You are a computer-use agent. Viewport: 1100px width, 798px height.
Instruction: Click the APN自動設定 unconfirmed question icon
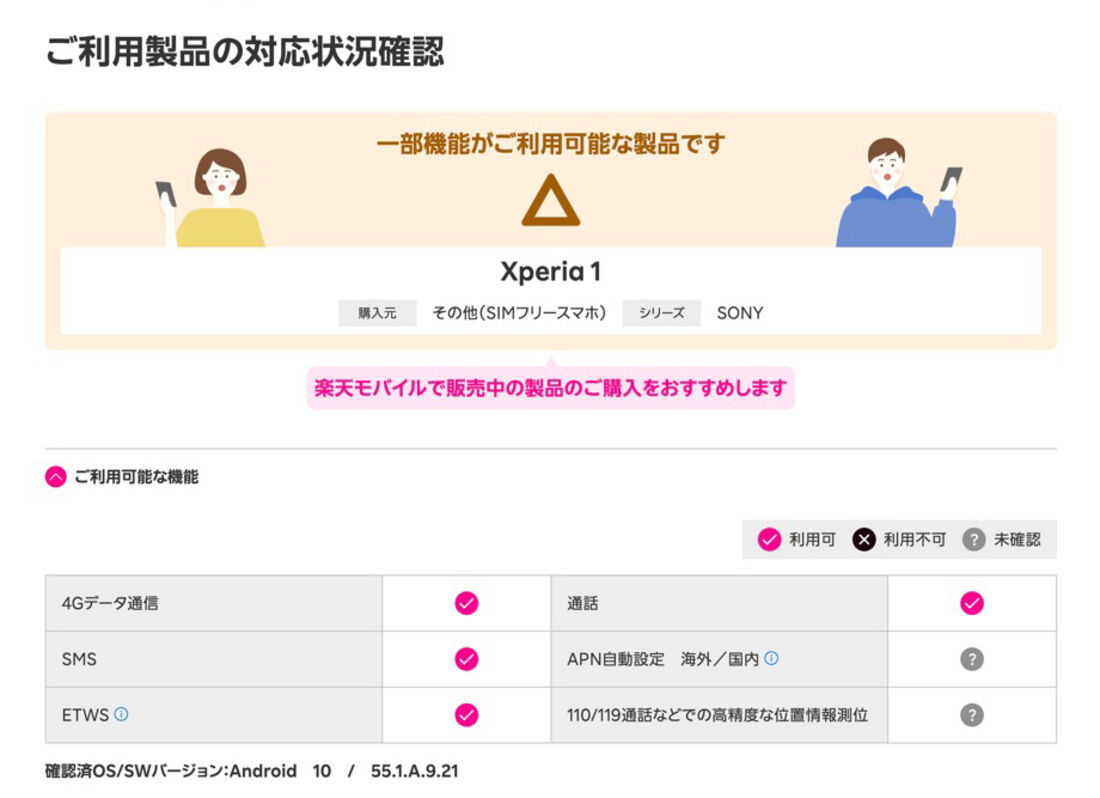(x=972, y=659)
